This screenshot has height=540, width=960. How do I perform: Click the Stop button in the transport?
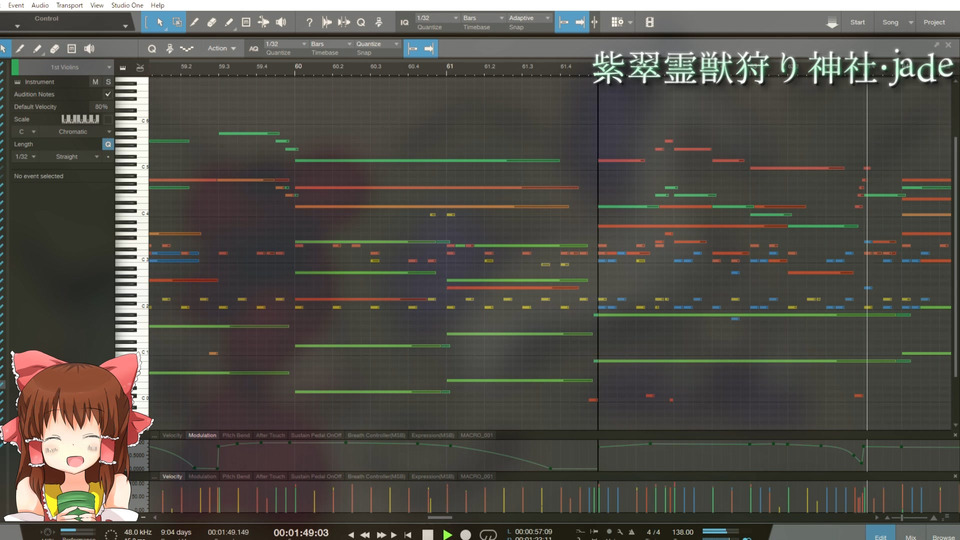point(428,534)
